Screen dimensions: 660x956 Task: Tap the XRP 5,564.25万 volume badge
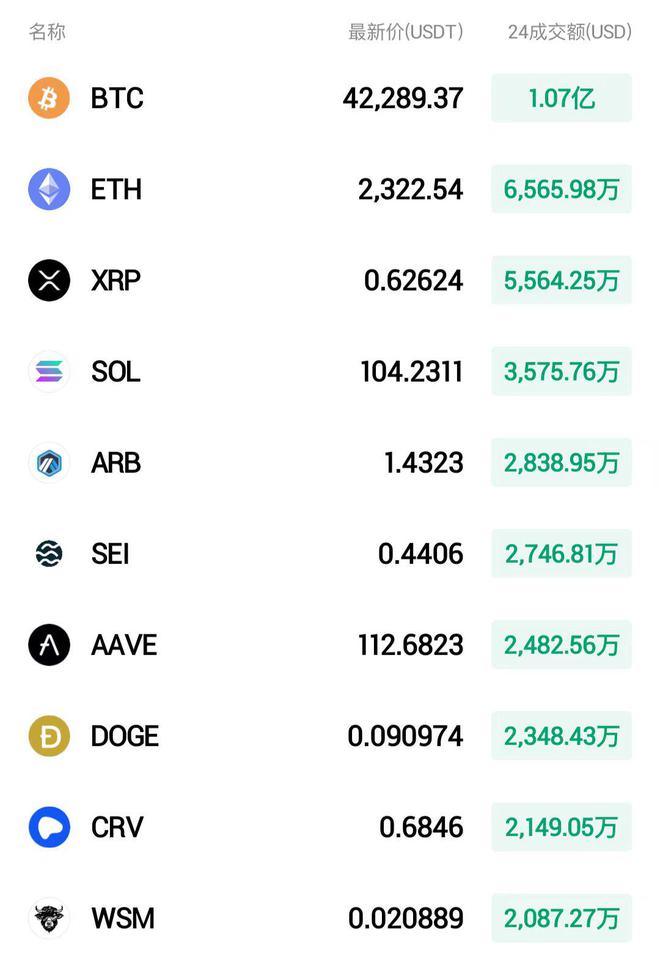(561, 280)
